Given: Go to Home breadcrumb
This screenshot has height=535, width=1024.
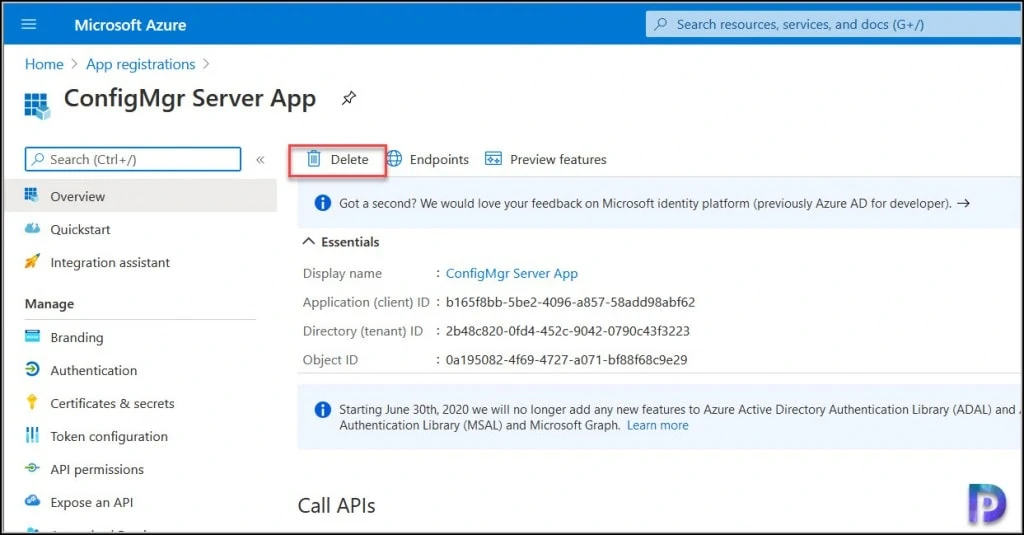Looking at the screenshot, I should point(44,64).
